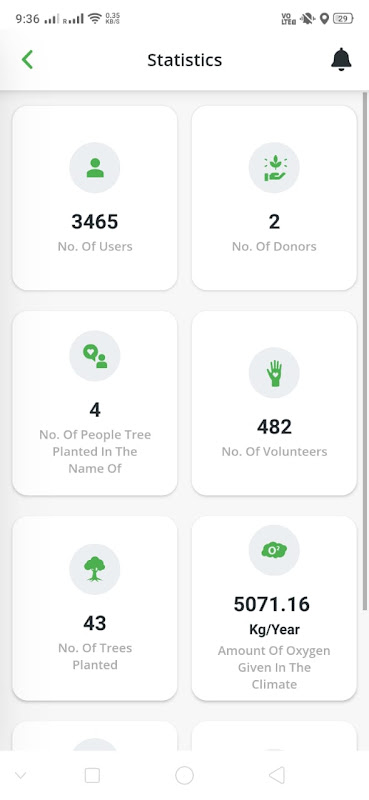Tap the green tree icon

click(x=95, y=569)
